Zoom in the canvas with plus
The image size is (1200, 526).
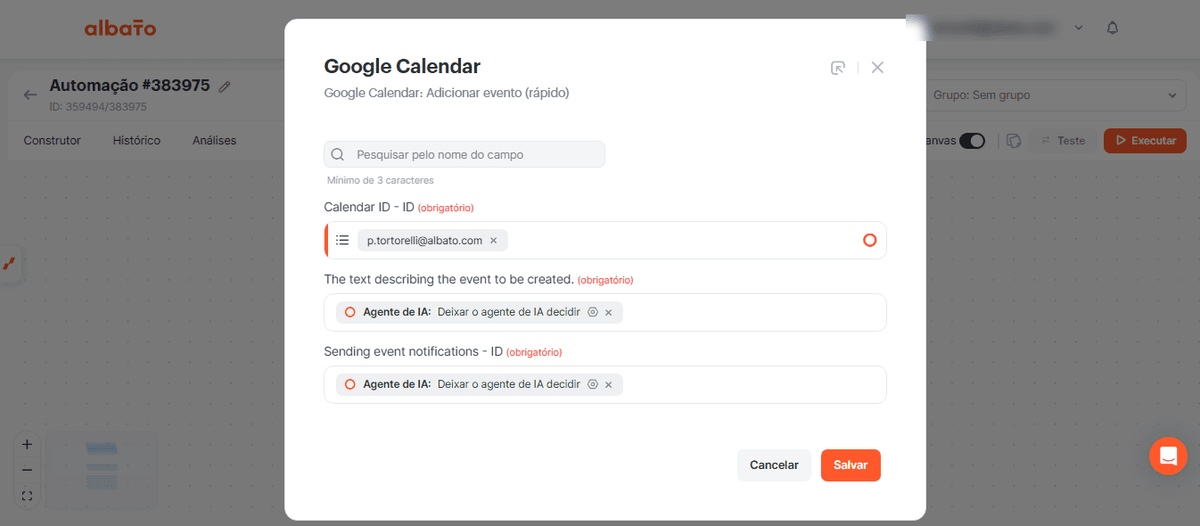pyautogui.click(x=27, y=444)
